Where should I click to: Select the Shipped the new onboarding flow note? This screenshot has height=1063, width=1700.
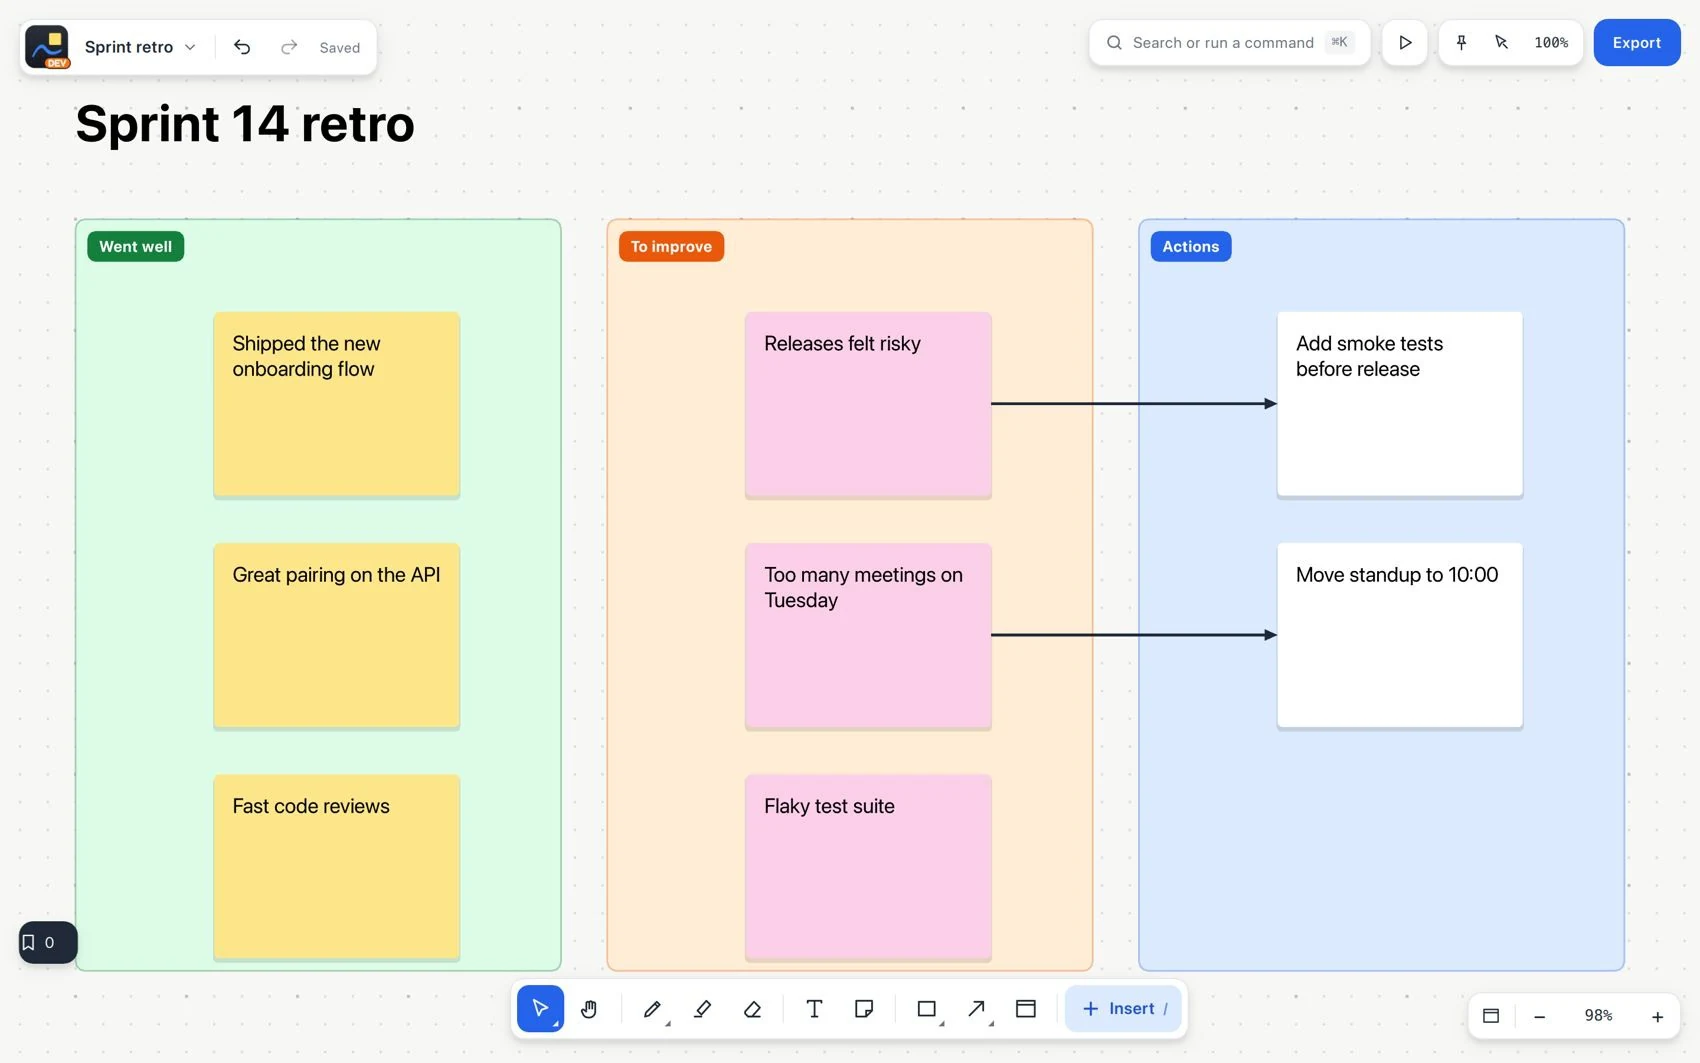(336, 405)
